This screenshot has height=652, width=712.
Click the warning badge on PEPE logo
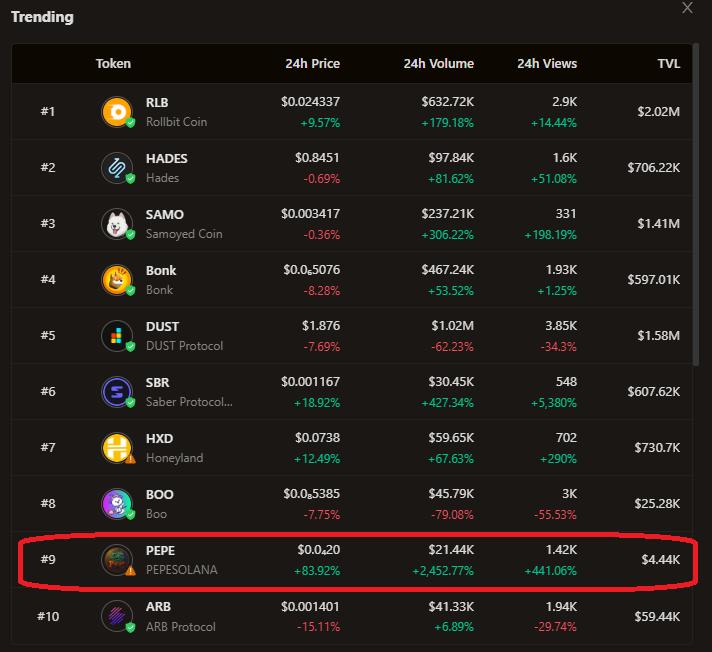click(x=130, y=571)
